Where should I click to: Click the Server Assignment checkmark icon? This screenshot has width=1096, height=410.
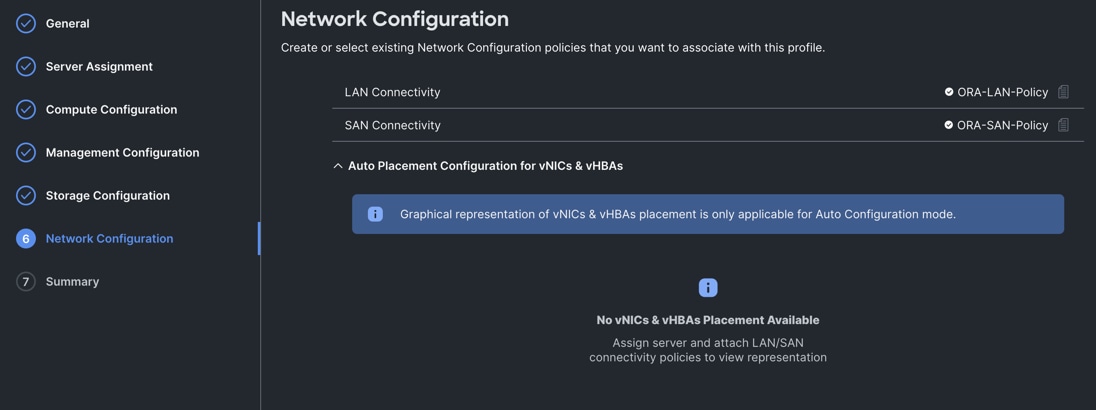[x=26, y=66]
